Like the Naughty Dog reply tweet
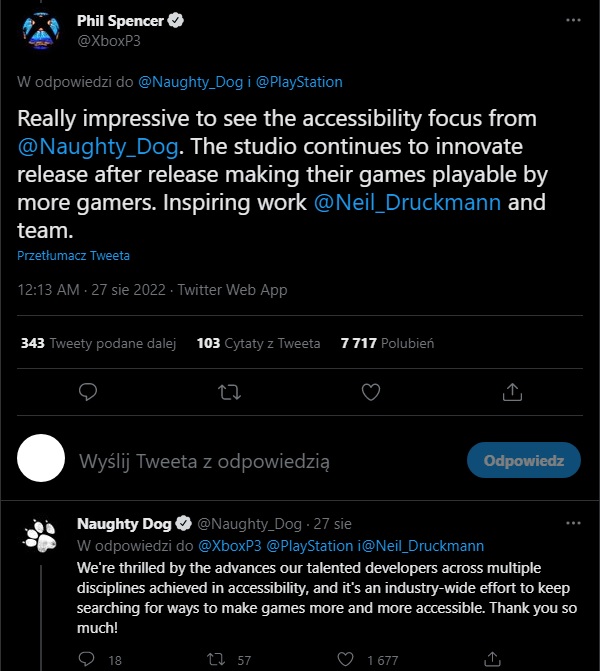Viewport: 600px width, 671px height. click(x=347, y=659)
